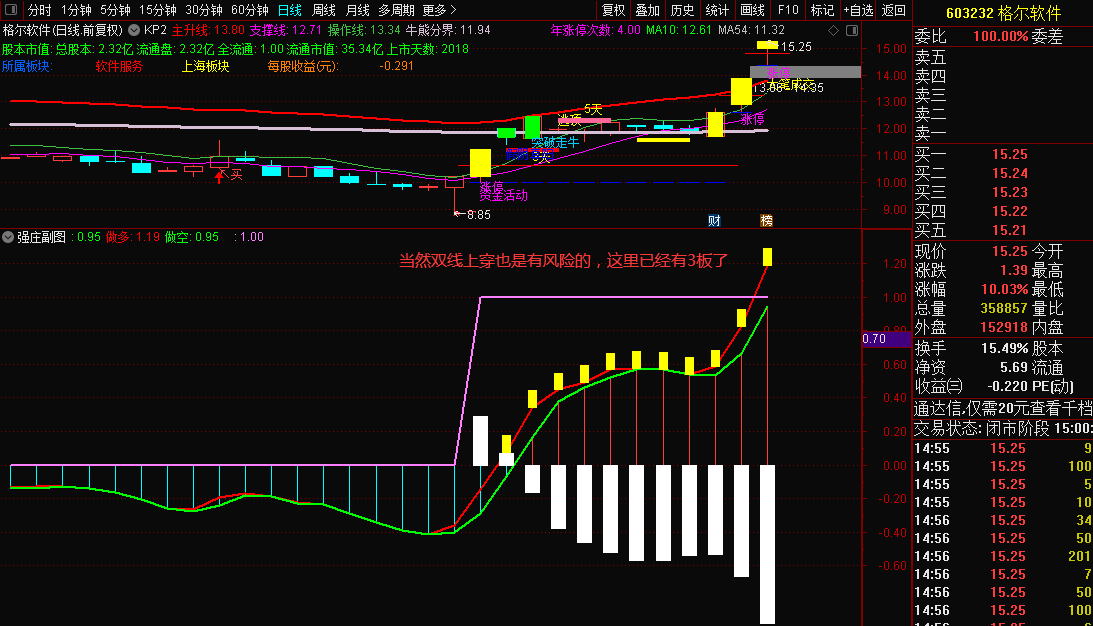Click the diamond marker icon above the chart

click(834, 31)
